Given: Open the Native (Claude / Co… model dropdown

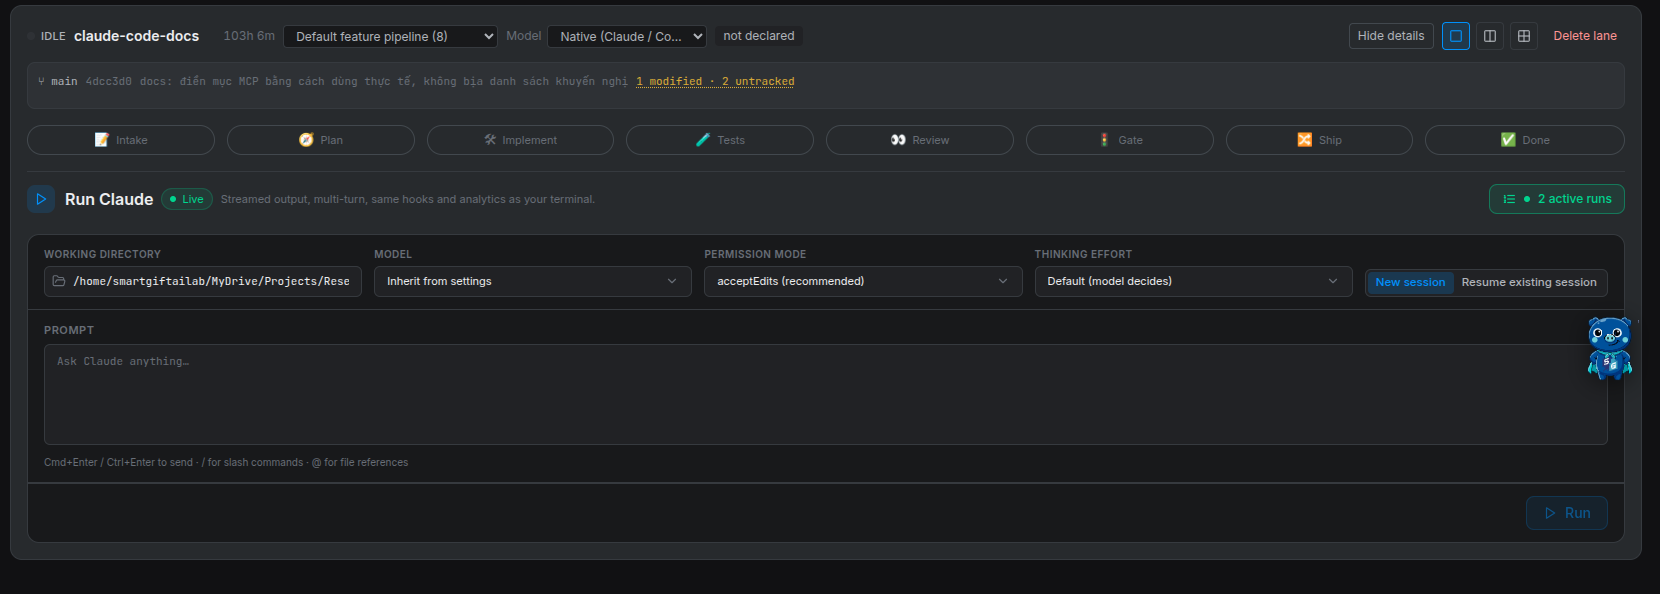Looking at the screenshot, I should 627,36.
